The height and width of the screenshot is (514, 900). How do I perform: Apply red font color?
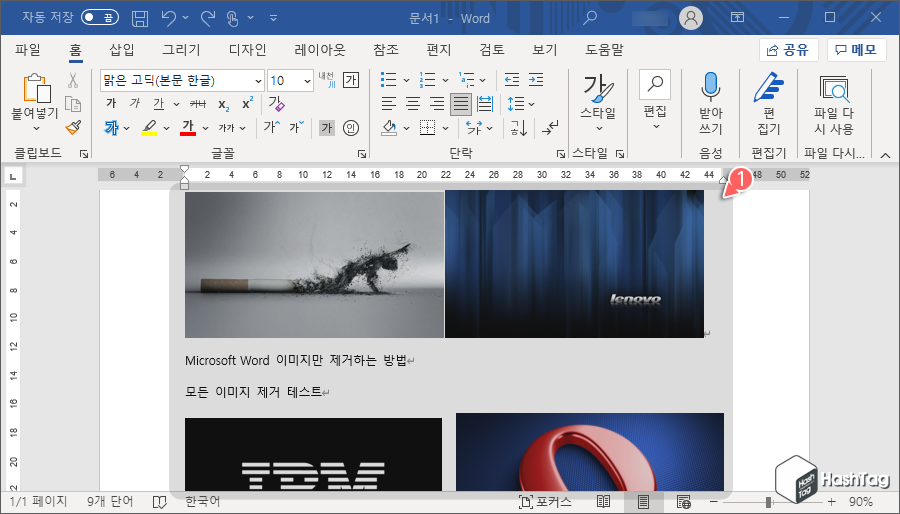(188, 127)
